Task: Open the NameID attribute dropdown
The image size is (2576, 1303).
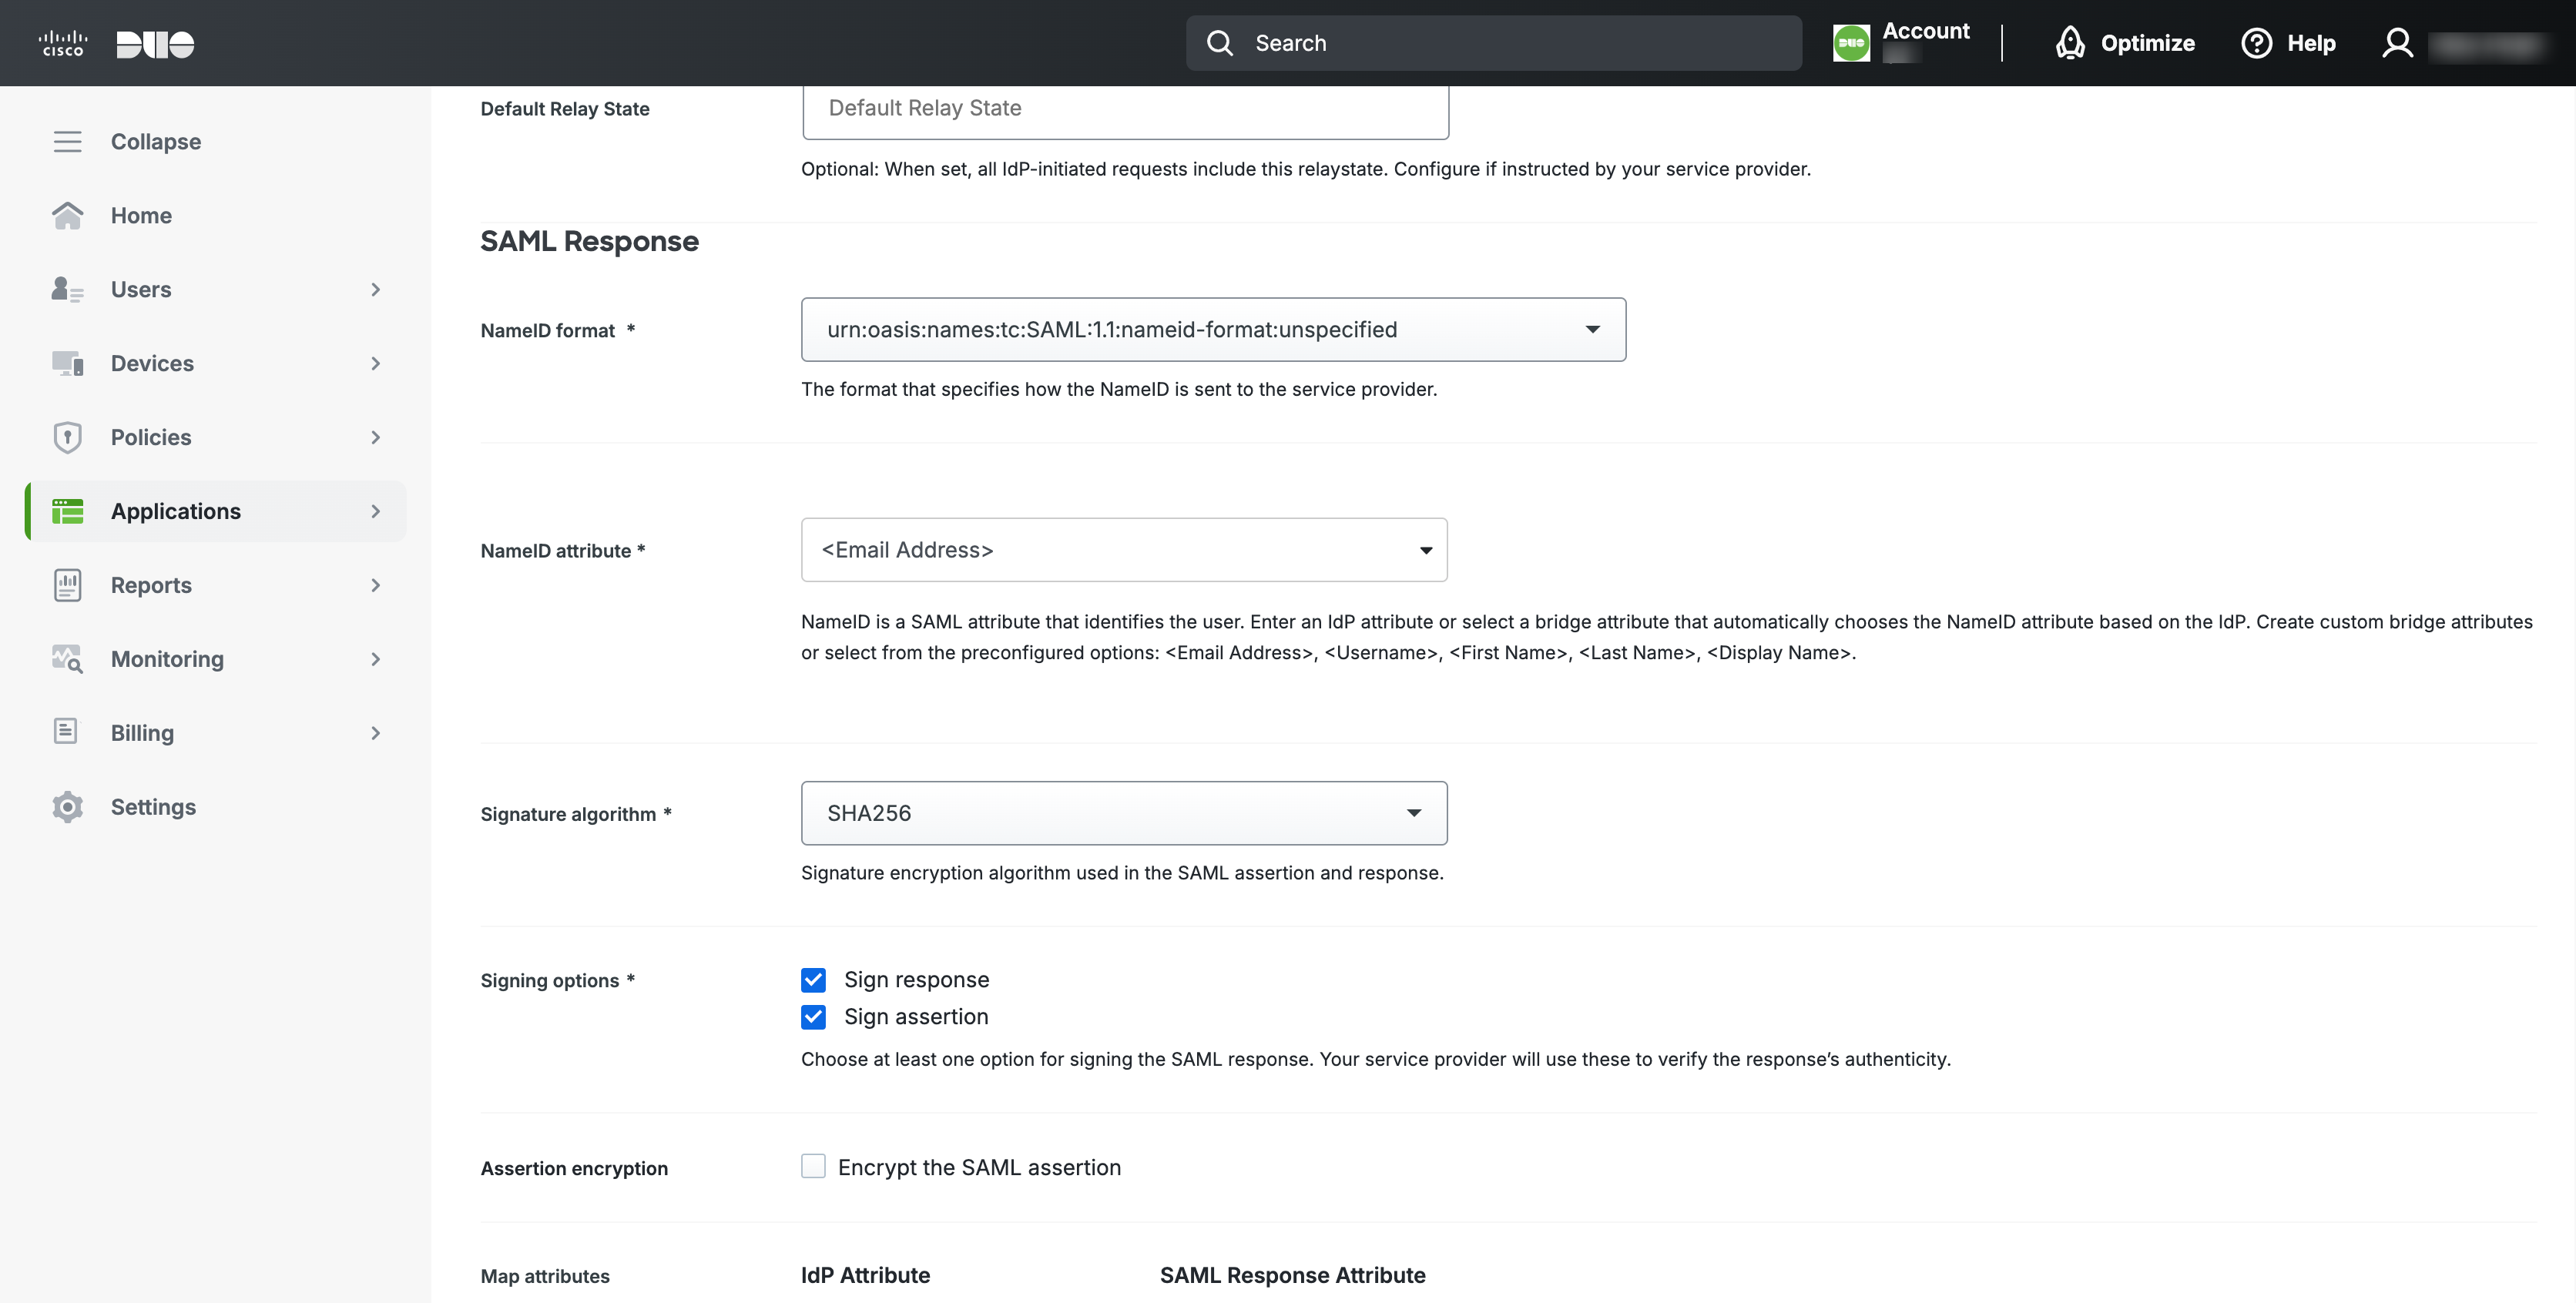Action: pos(1123,550)
